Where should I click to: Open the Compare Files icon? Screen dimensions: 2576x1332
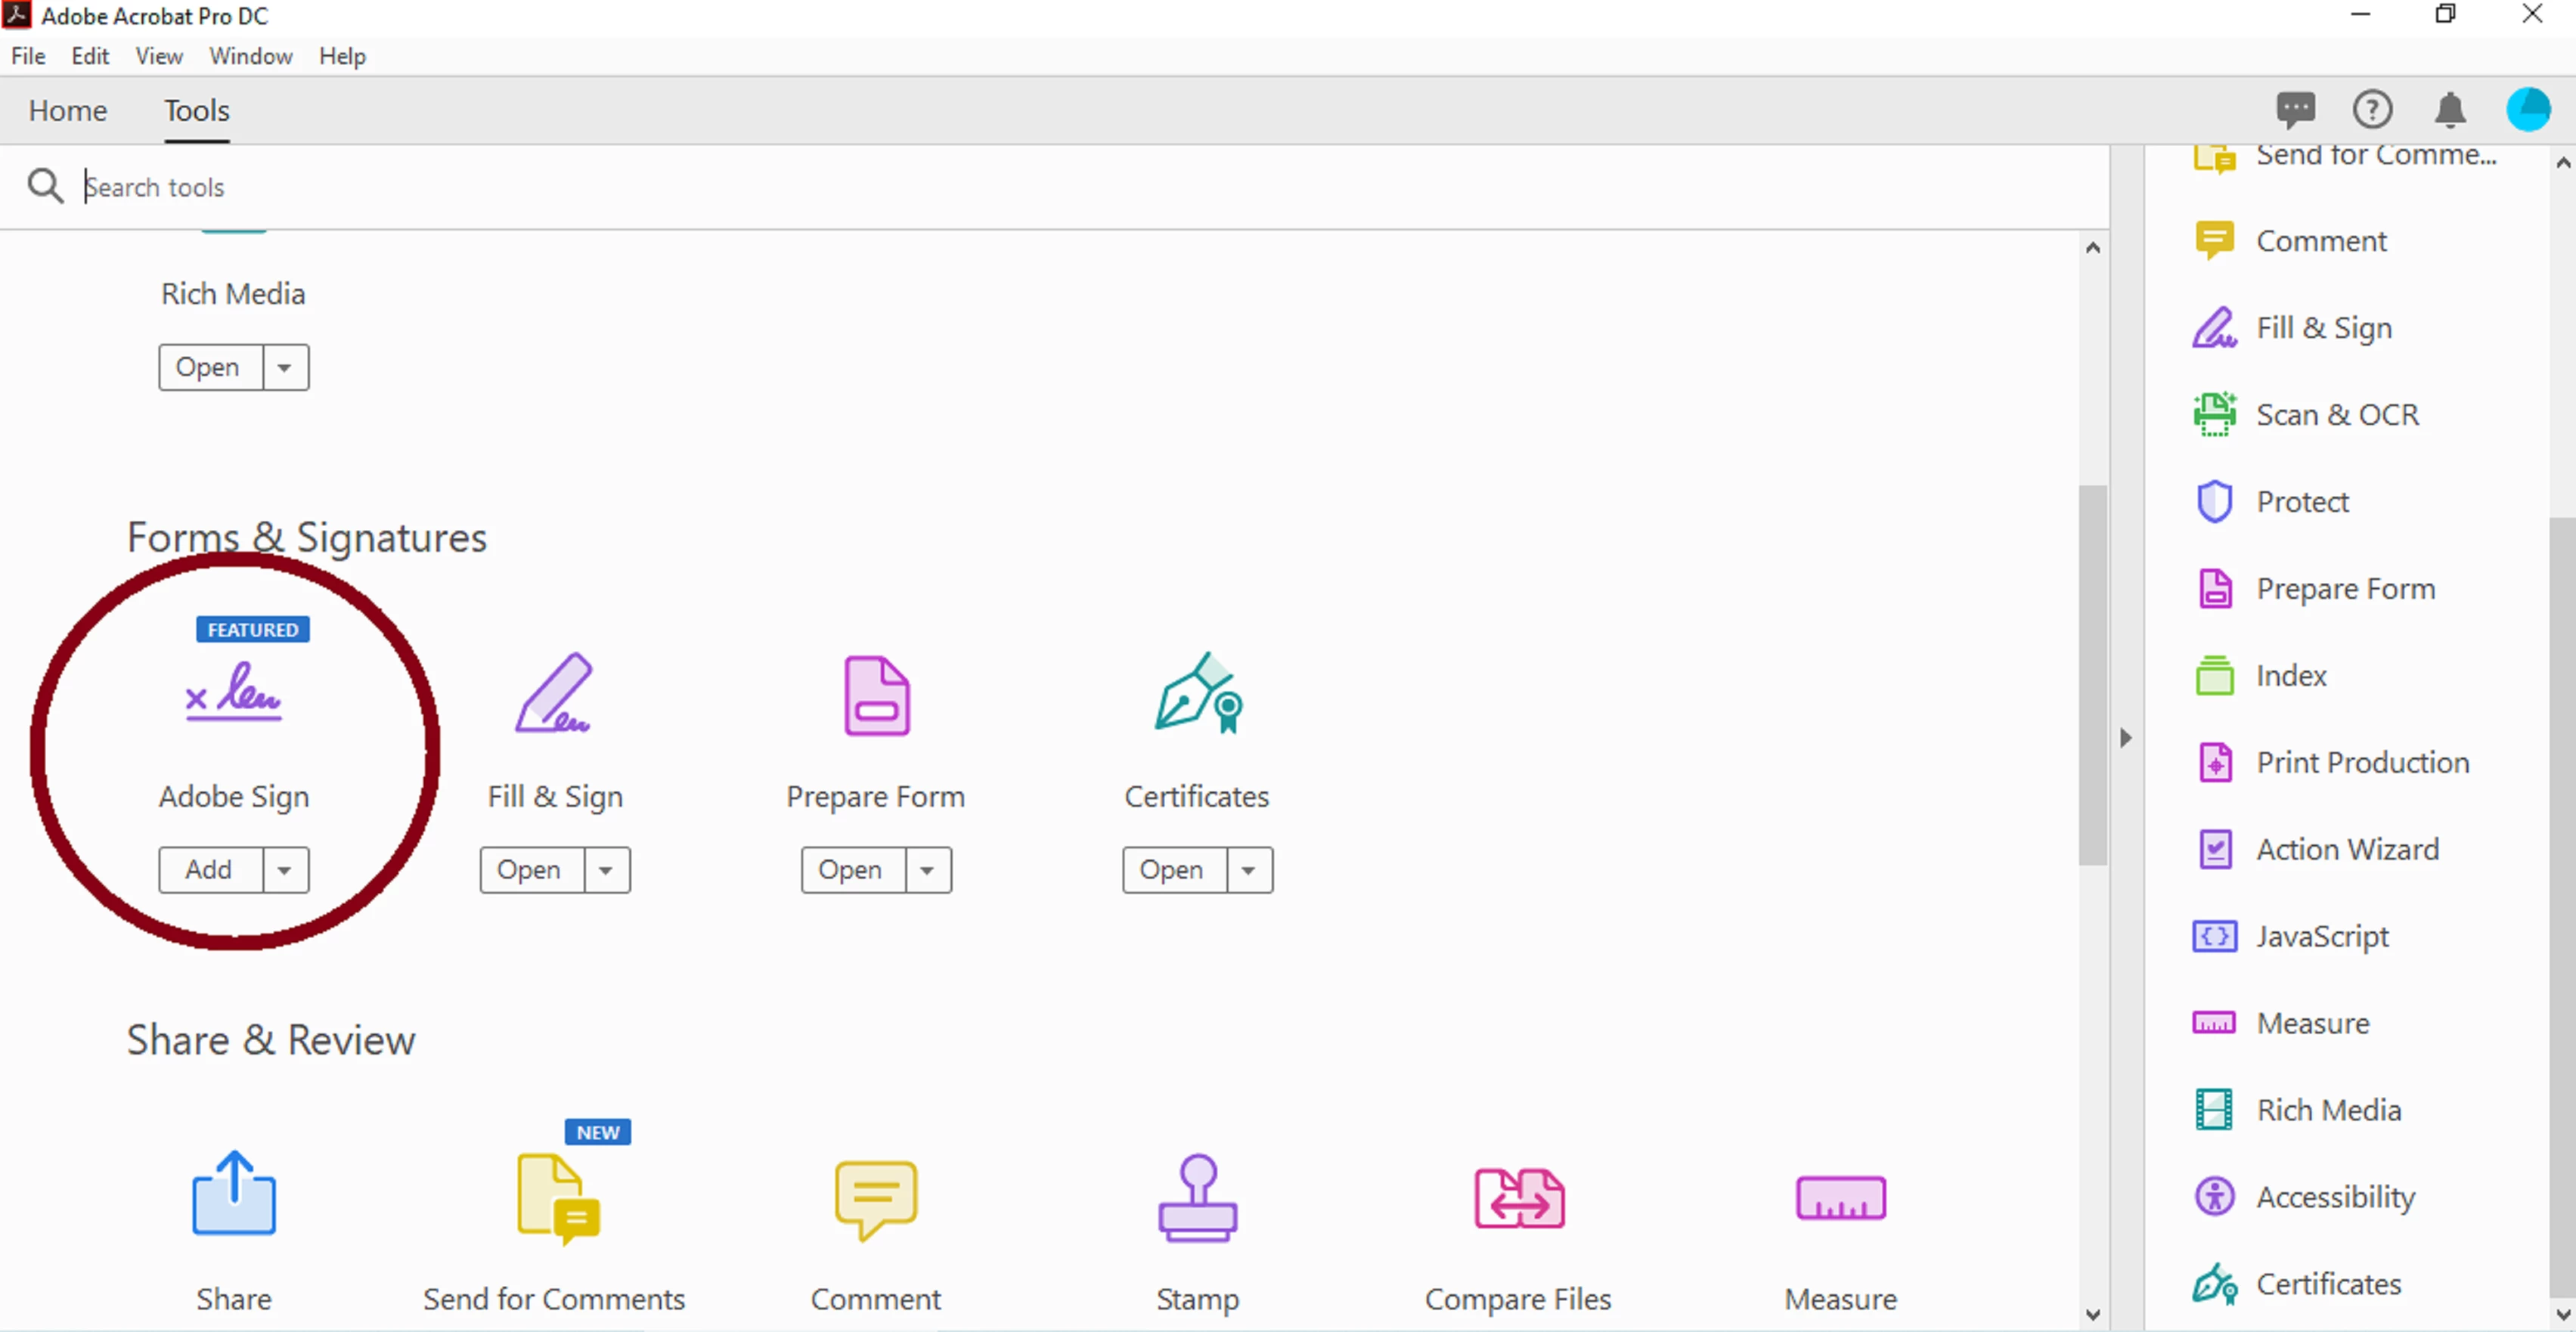click(x=1518, y=1198)
